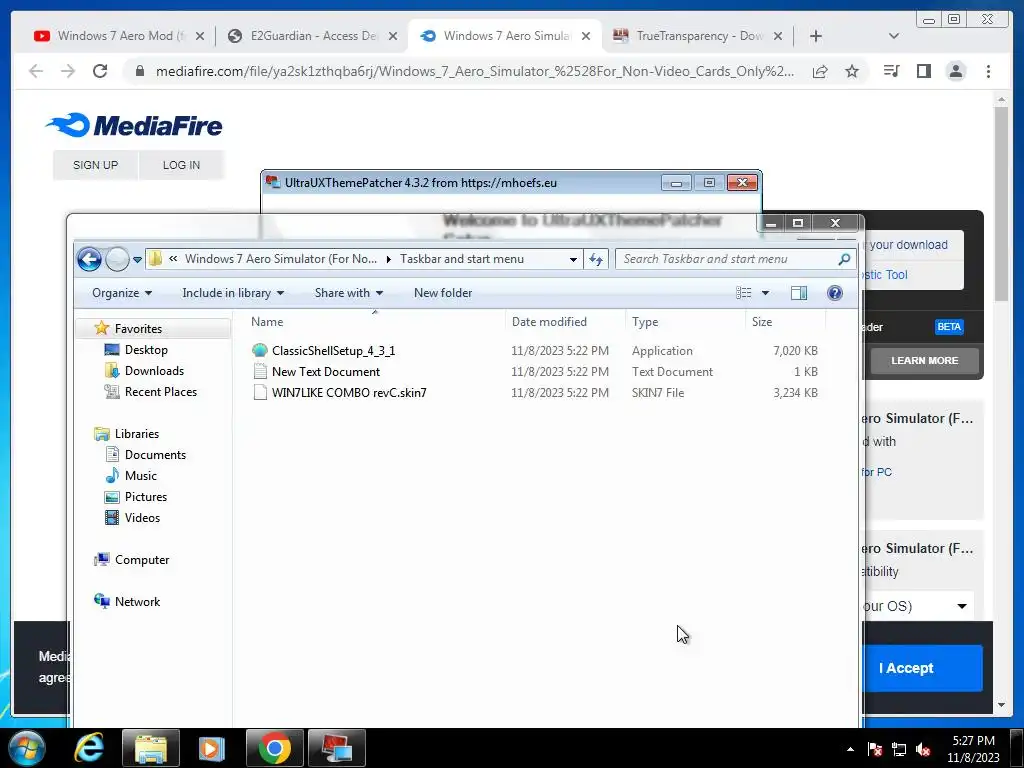The height and width of the screenshot is (768, 1024).
Task: Open Desktop in Favorites
Action: (146, 350)
